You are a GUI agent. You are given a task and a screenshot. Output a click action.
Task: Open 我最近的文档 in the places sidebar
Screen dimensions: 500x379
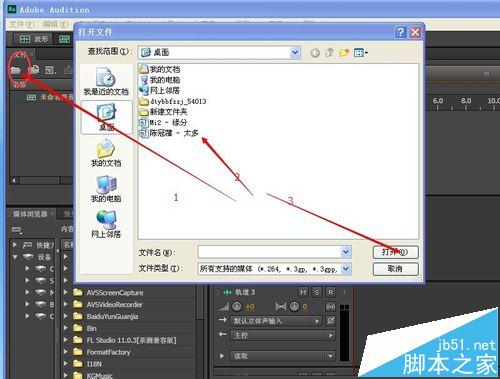(x=106, y=81)
